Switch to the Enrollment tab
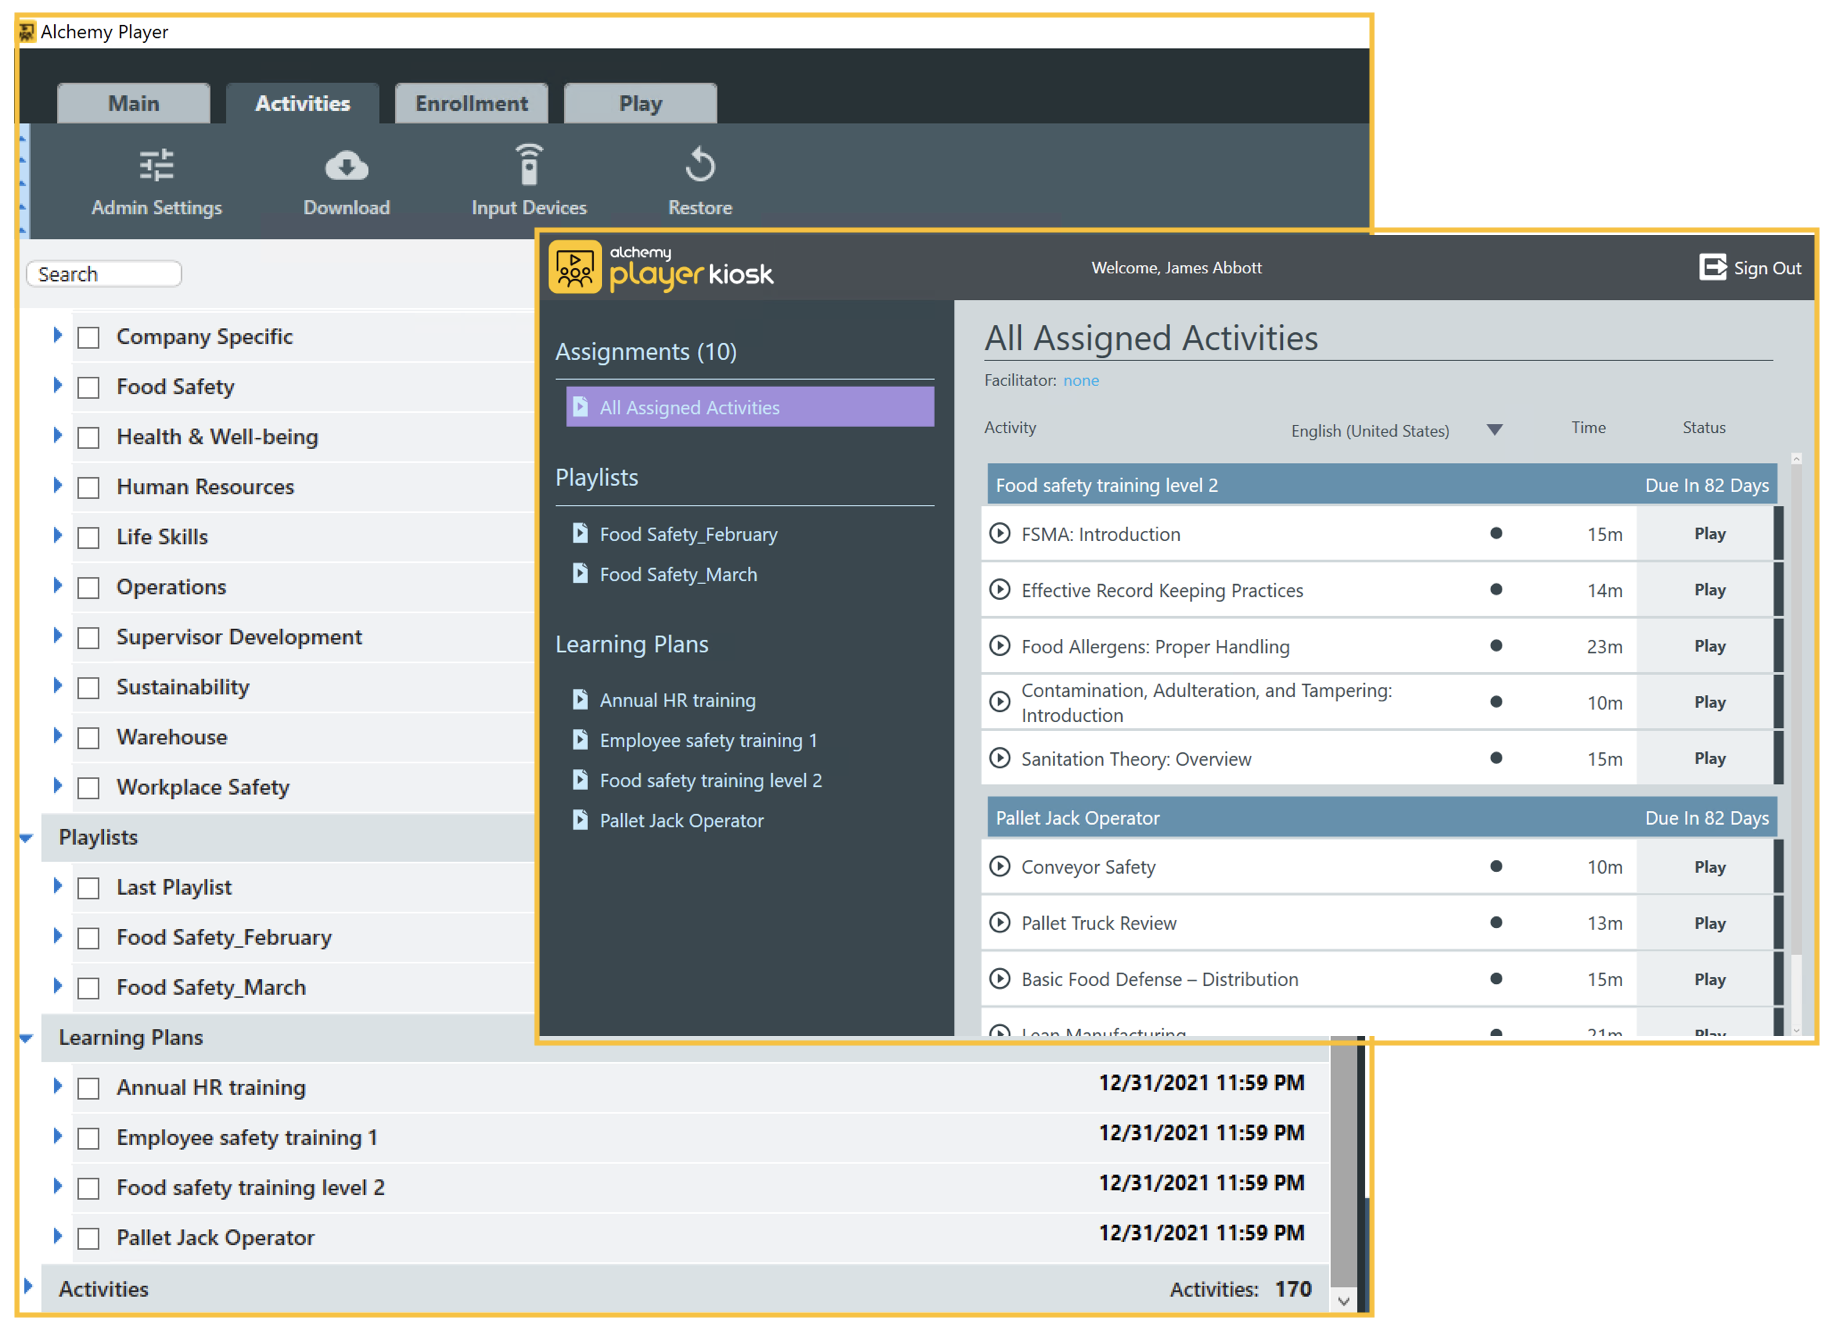Image resolution: width=1825 pixels, height=1325 pixels. [x=471, y=103]
